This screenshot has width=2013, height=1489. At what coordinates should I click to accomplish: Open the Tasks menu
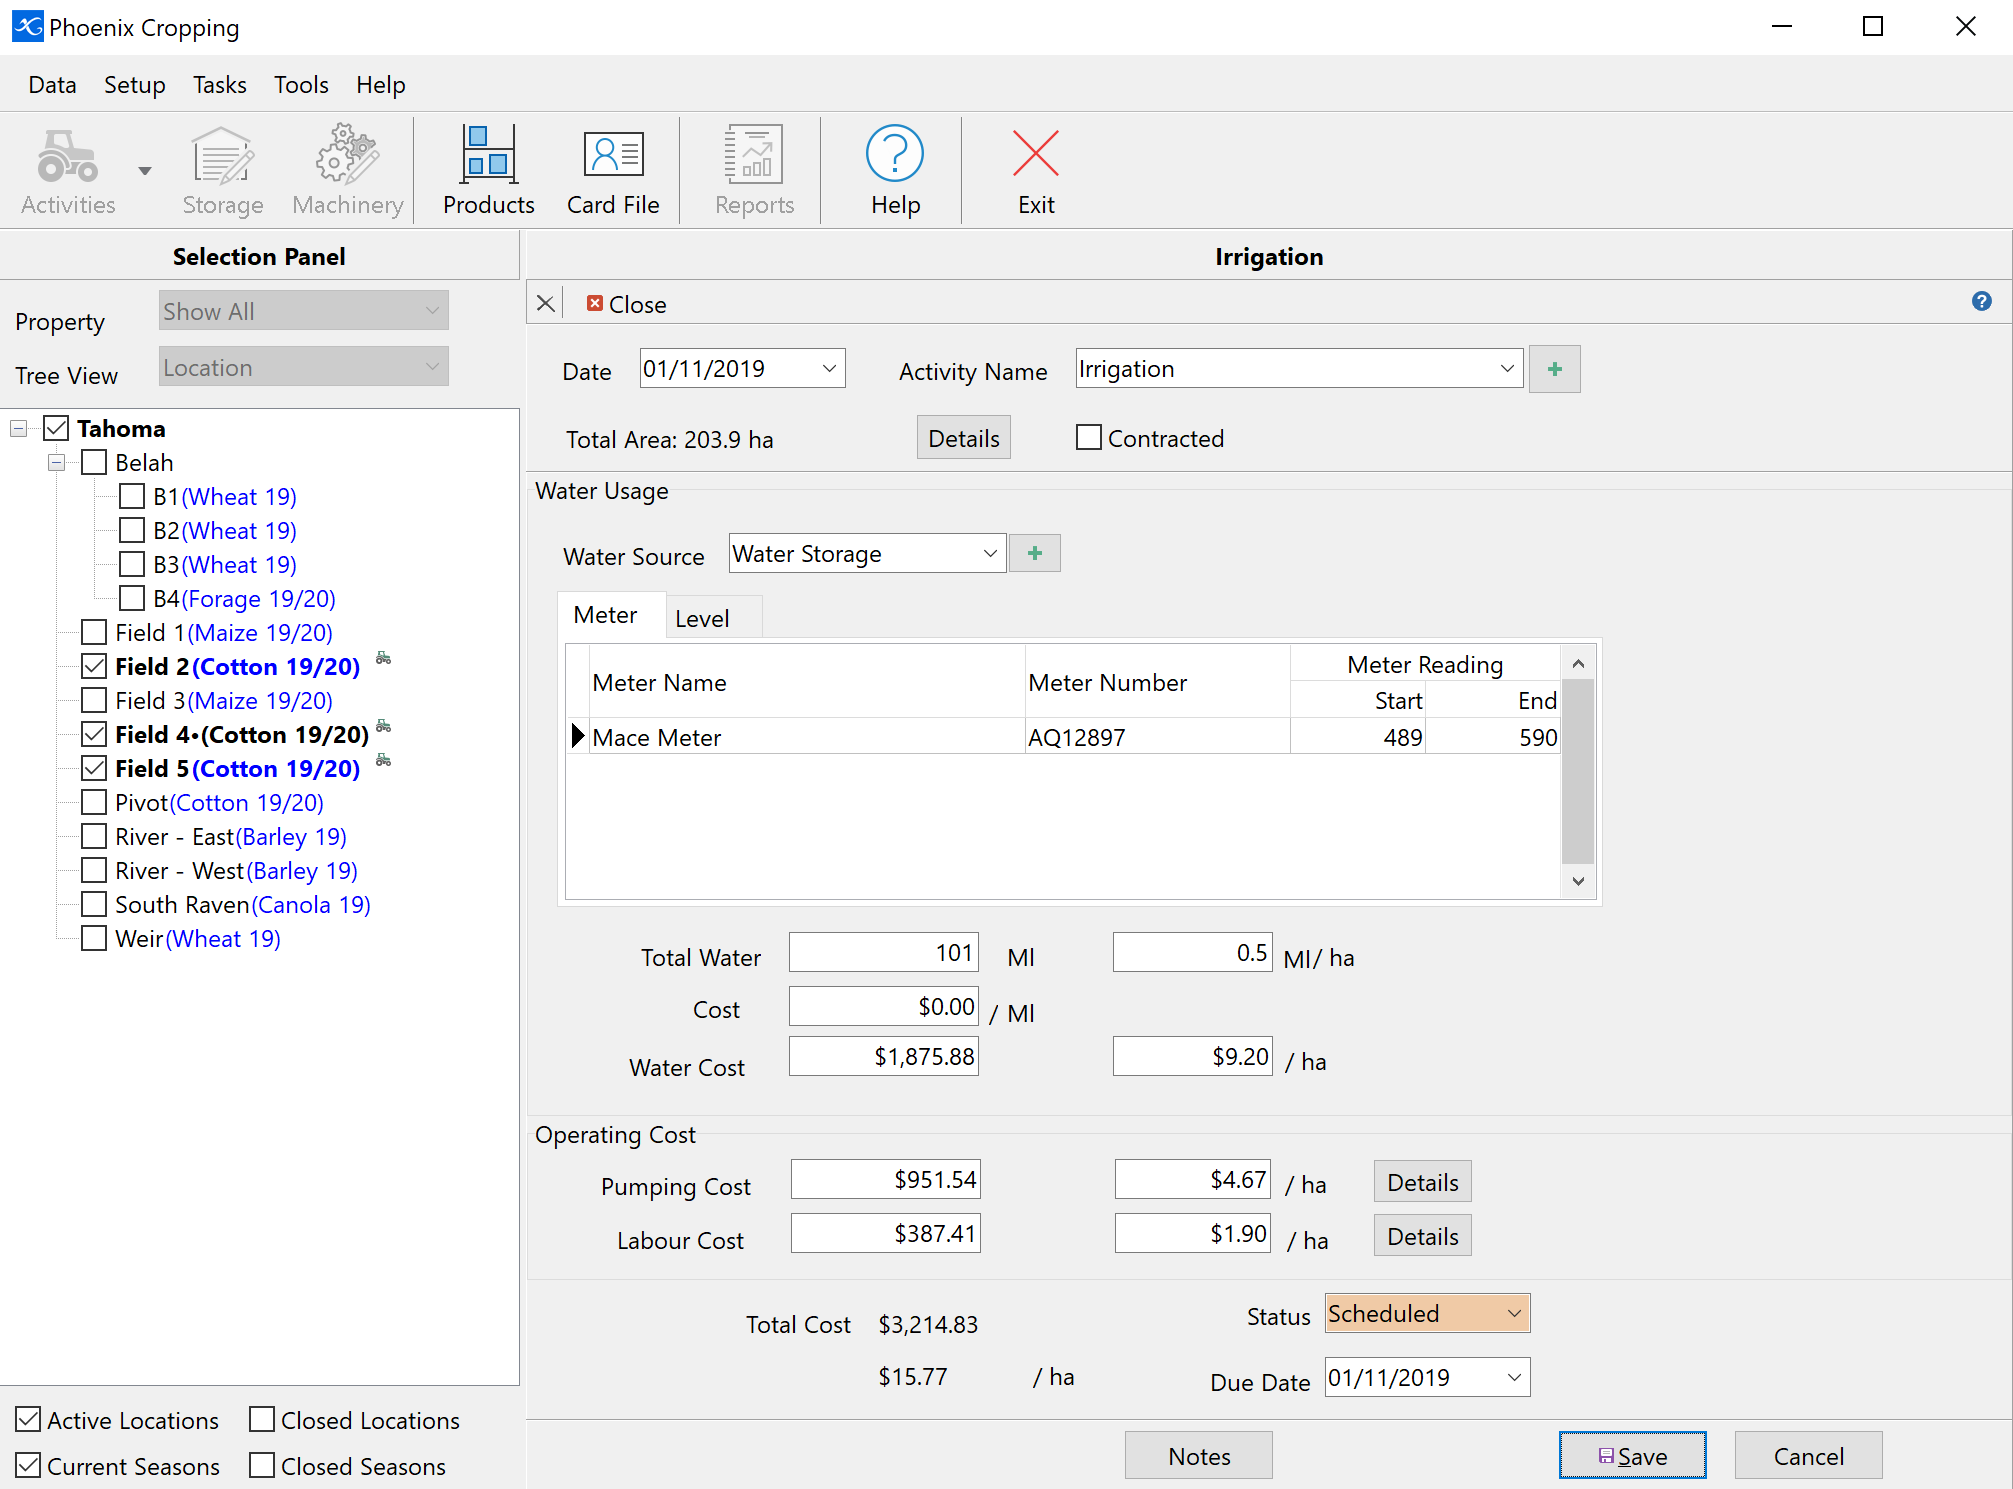(219, 85)
